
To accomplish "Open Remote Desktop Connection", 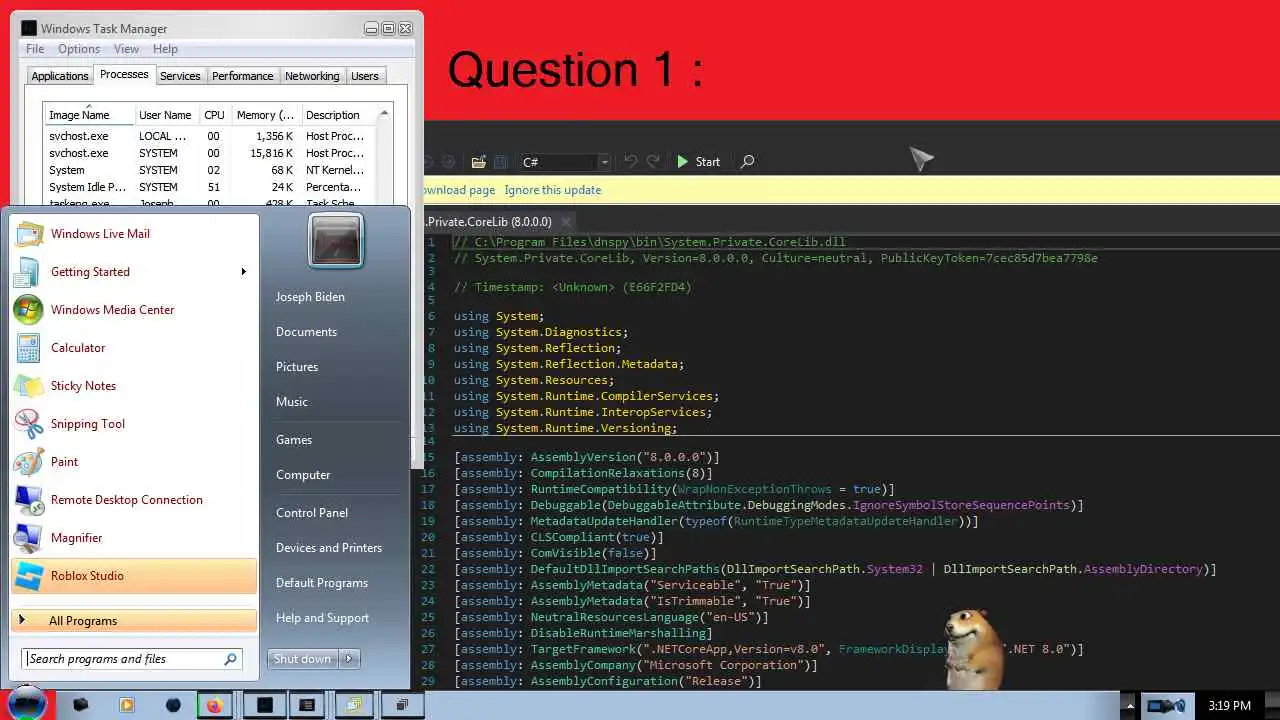I will 134,500.
